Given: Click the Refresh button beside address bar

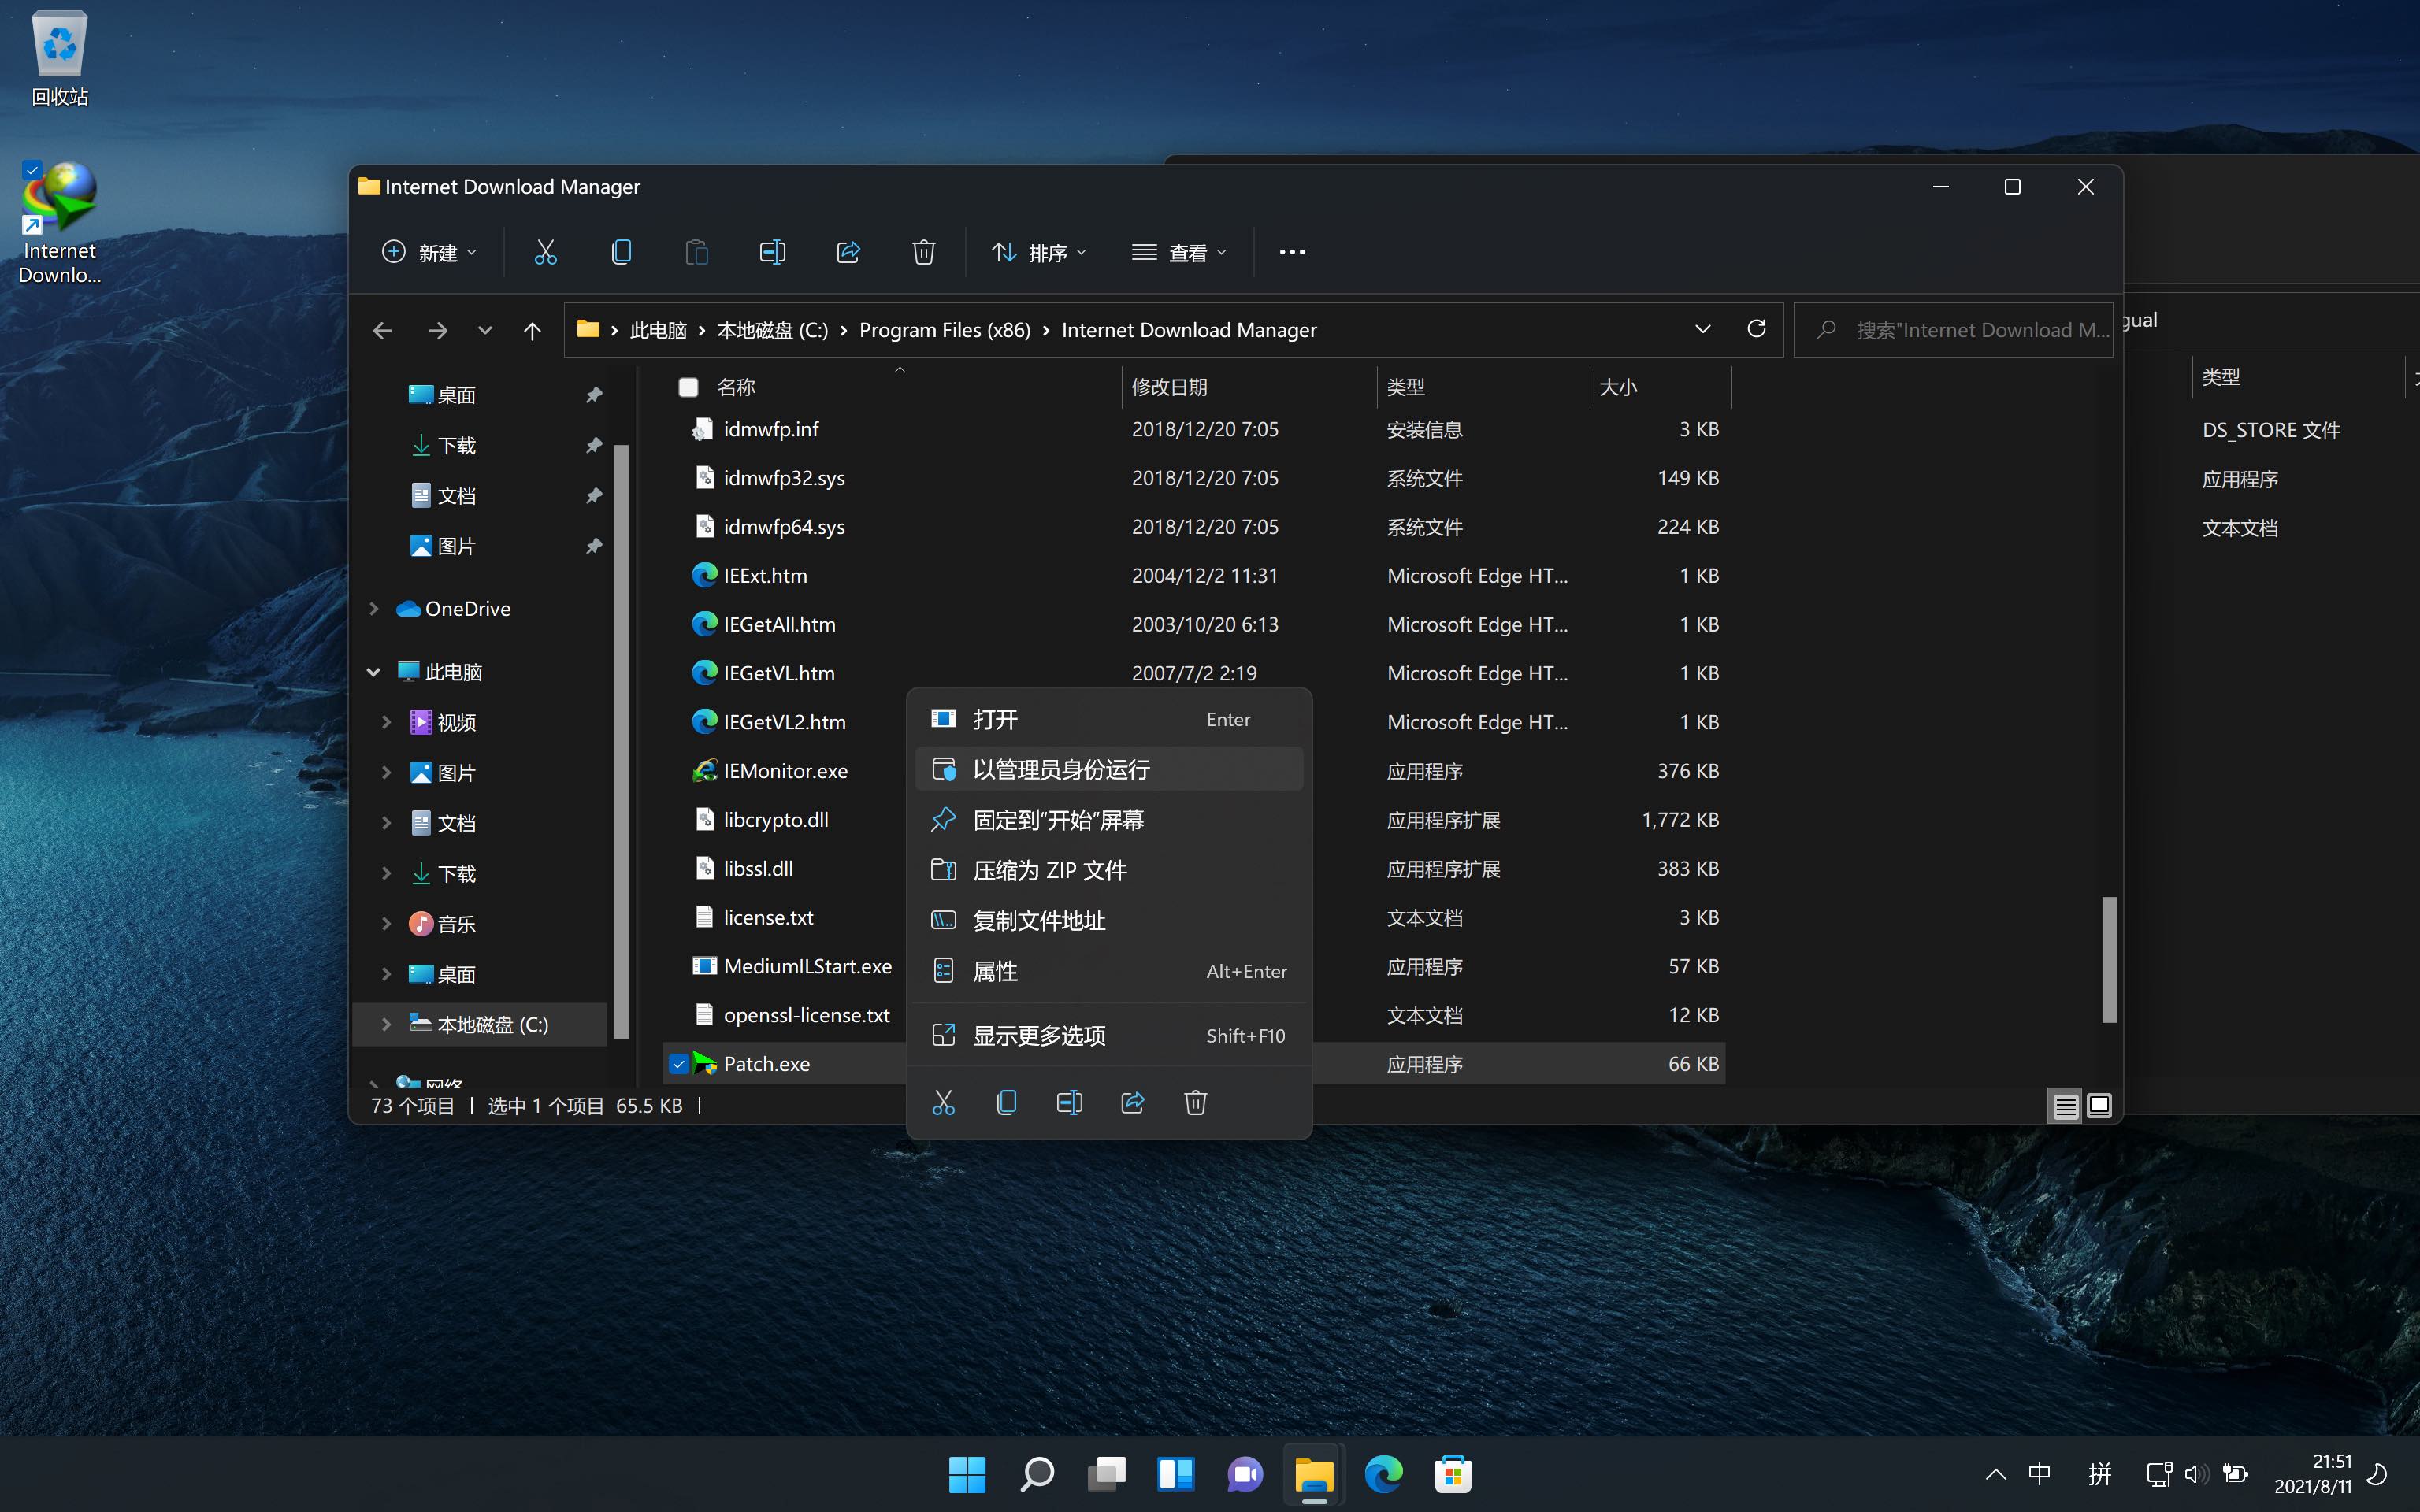Looking at the screenshot, I should 1756,329.
